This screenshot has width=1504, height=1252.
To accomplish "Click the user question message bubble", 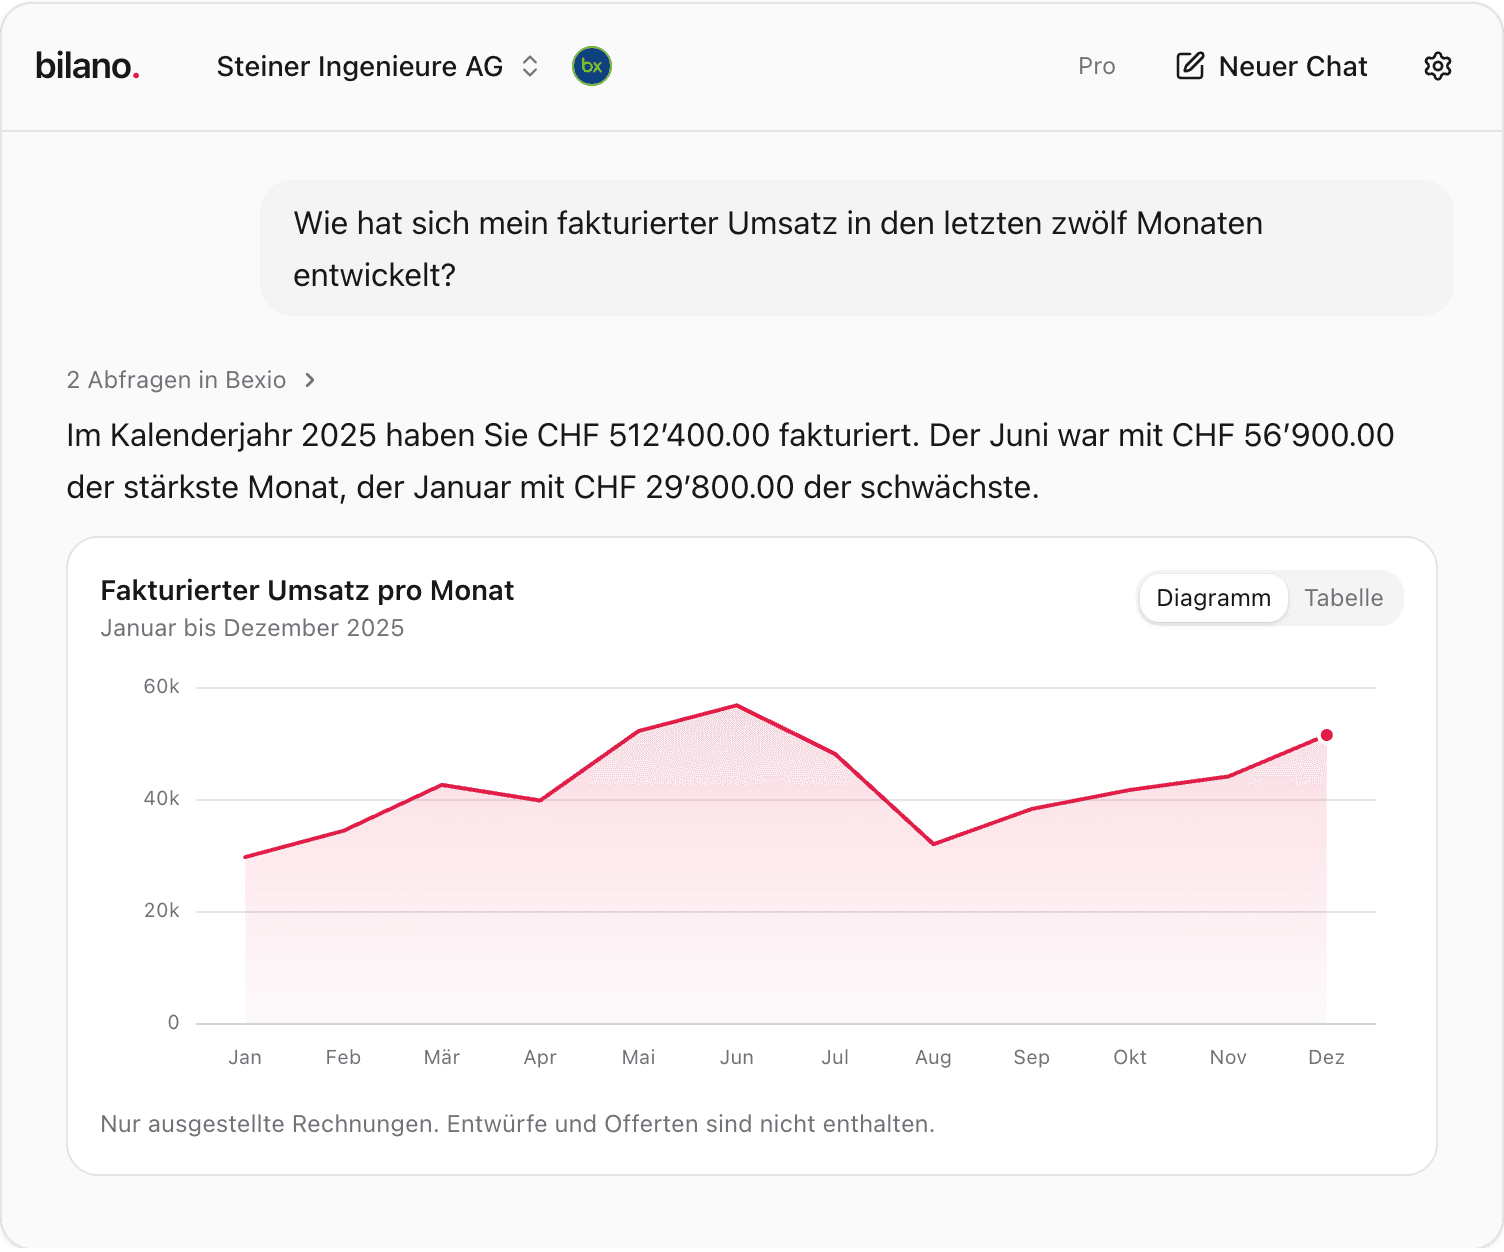I will [857, 248].
